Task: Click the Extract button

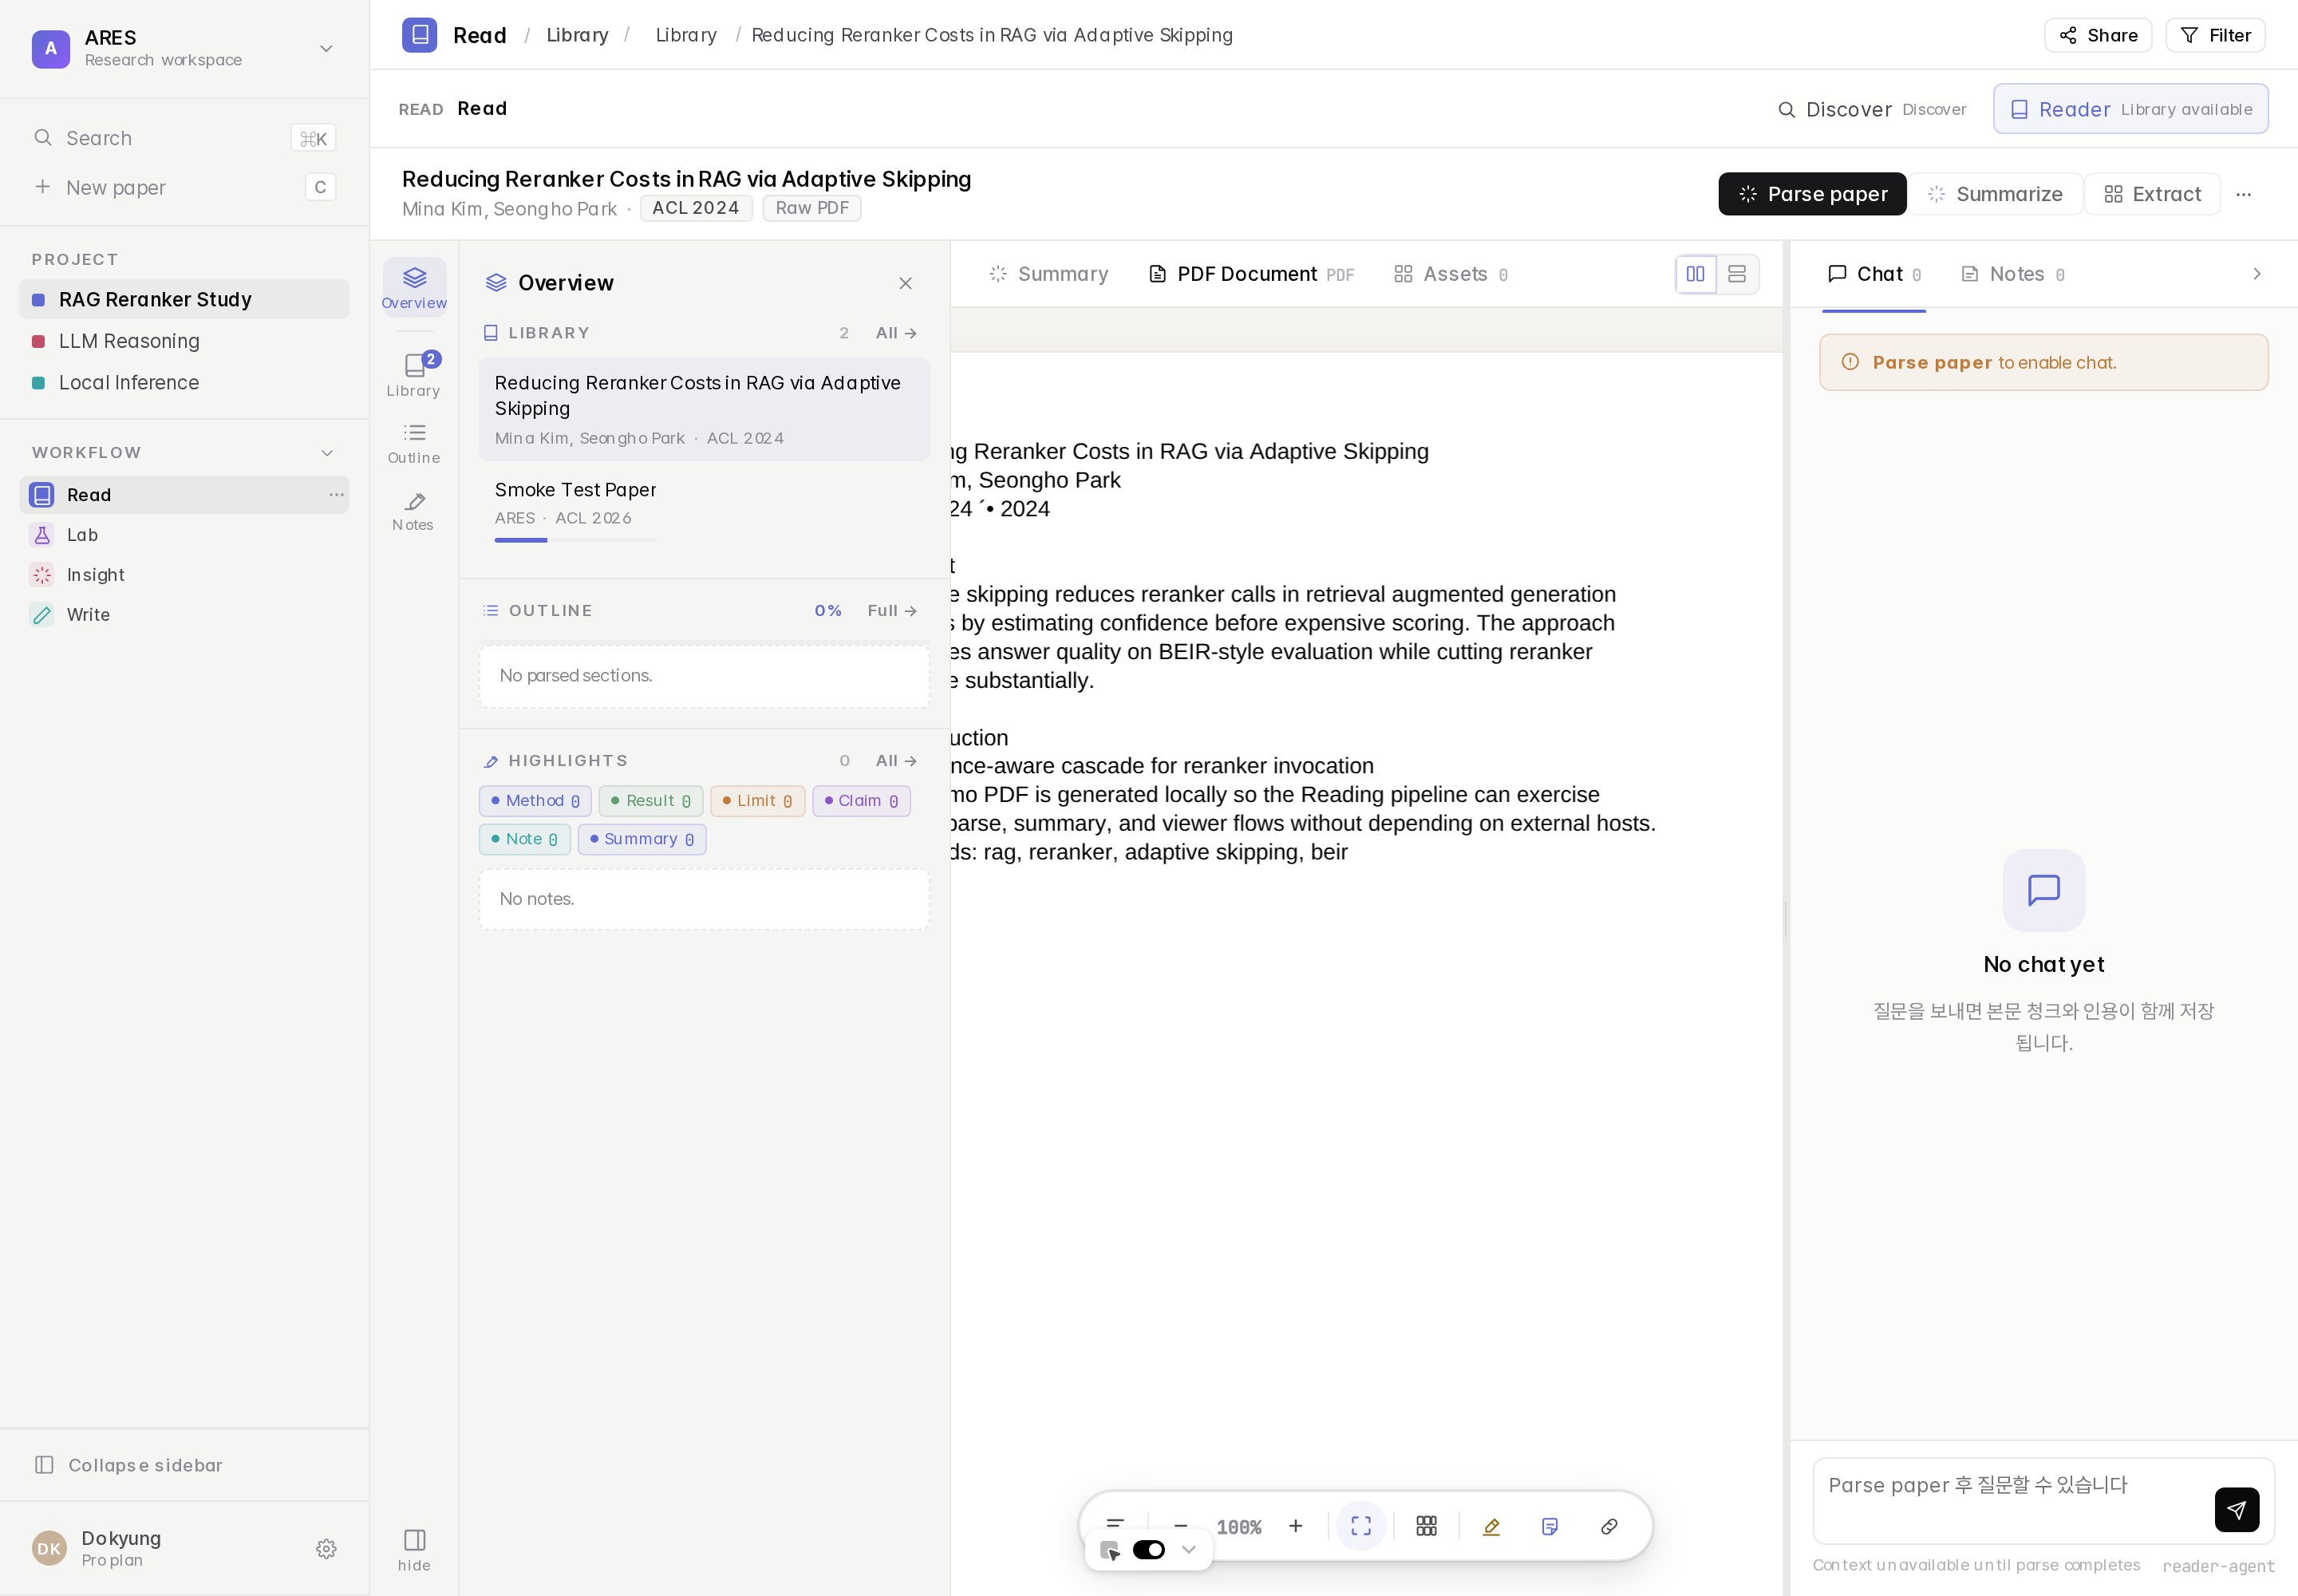Action: tap(2152, 194)
